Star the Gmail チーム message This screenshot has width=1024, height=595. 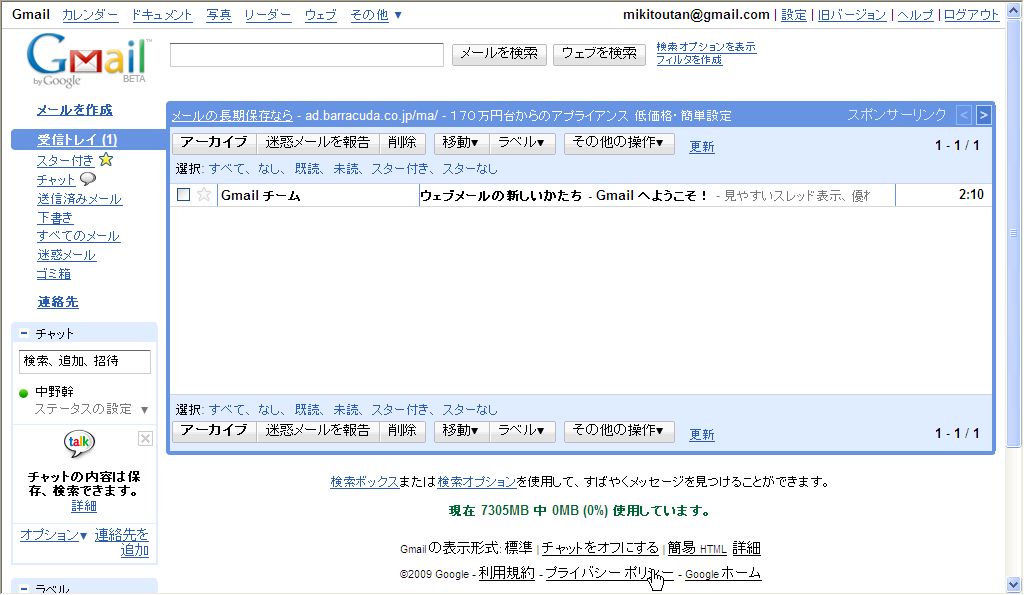tap(204, 195)
